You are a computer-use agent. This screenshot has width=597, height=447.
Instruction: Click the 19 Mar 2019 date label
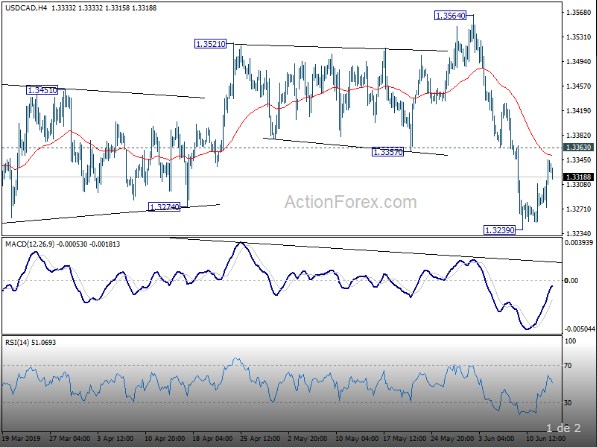21,438
